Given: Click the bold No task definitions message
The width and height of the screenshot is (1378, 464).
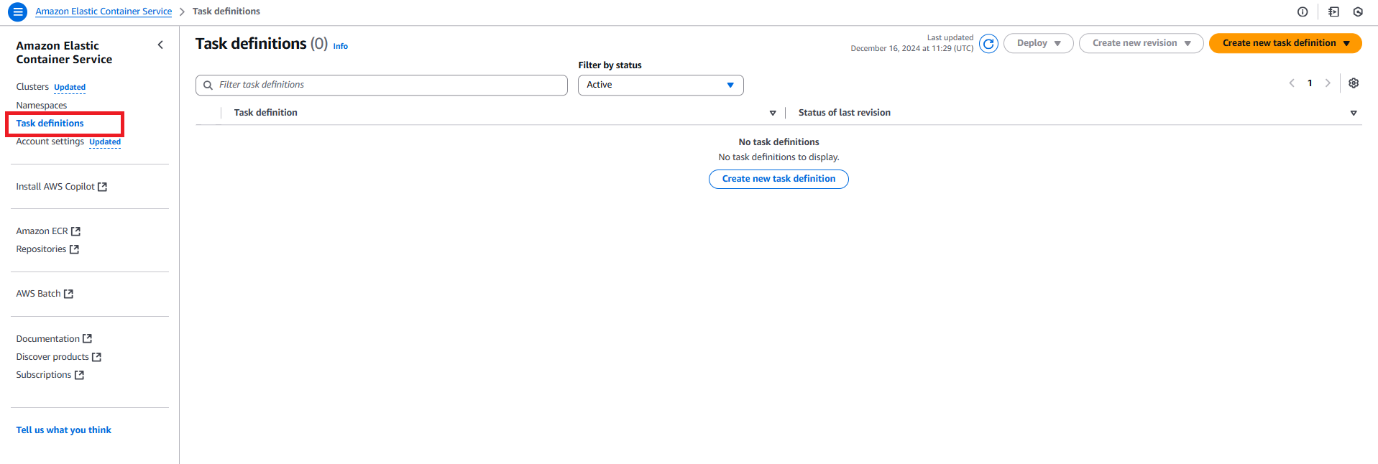Looking at the screenshot, I should [x=779, y=142].
